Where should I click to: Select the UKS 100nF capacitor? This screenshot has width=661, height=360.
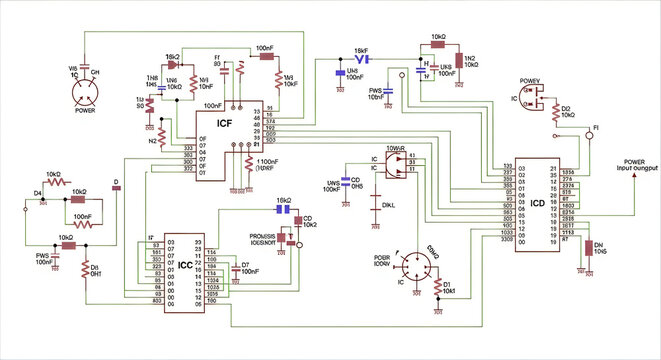(433, 67)
